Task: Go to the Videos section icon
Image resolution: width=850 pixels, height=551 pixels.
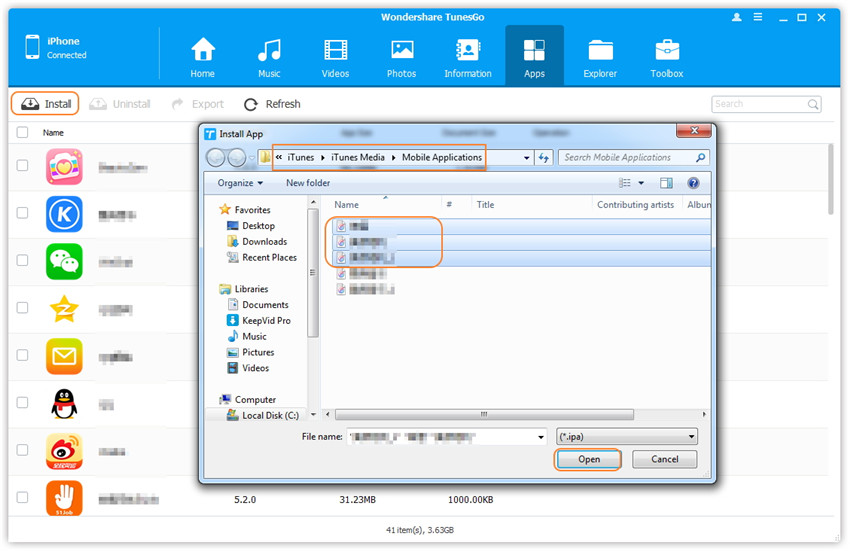Action: pos(335,50)
